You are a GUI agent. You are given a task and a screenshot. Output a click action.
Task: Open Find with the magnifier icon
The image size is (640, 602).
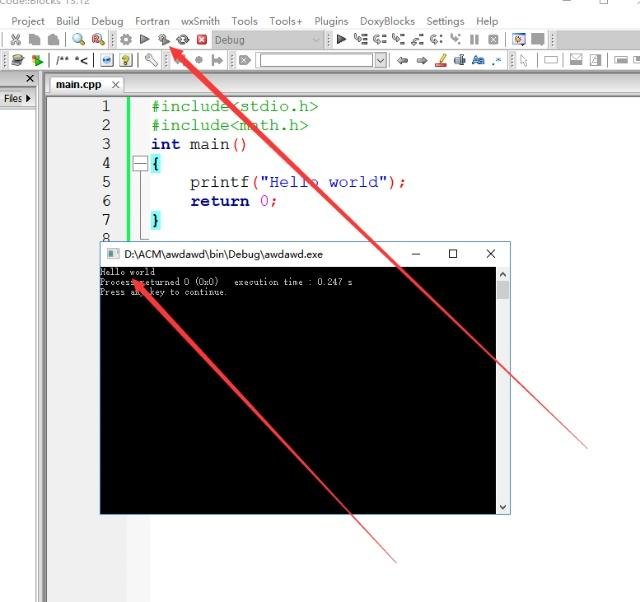point(78,40)
